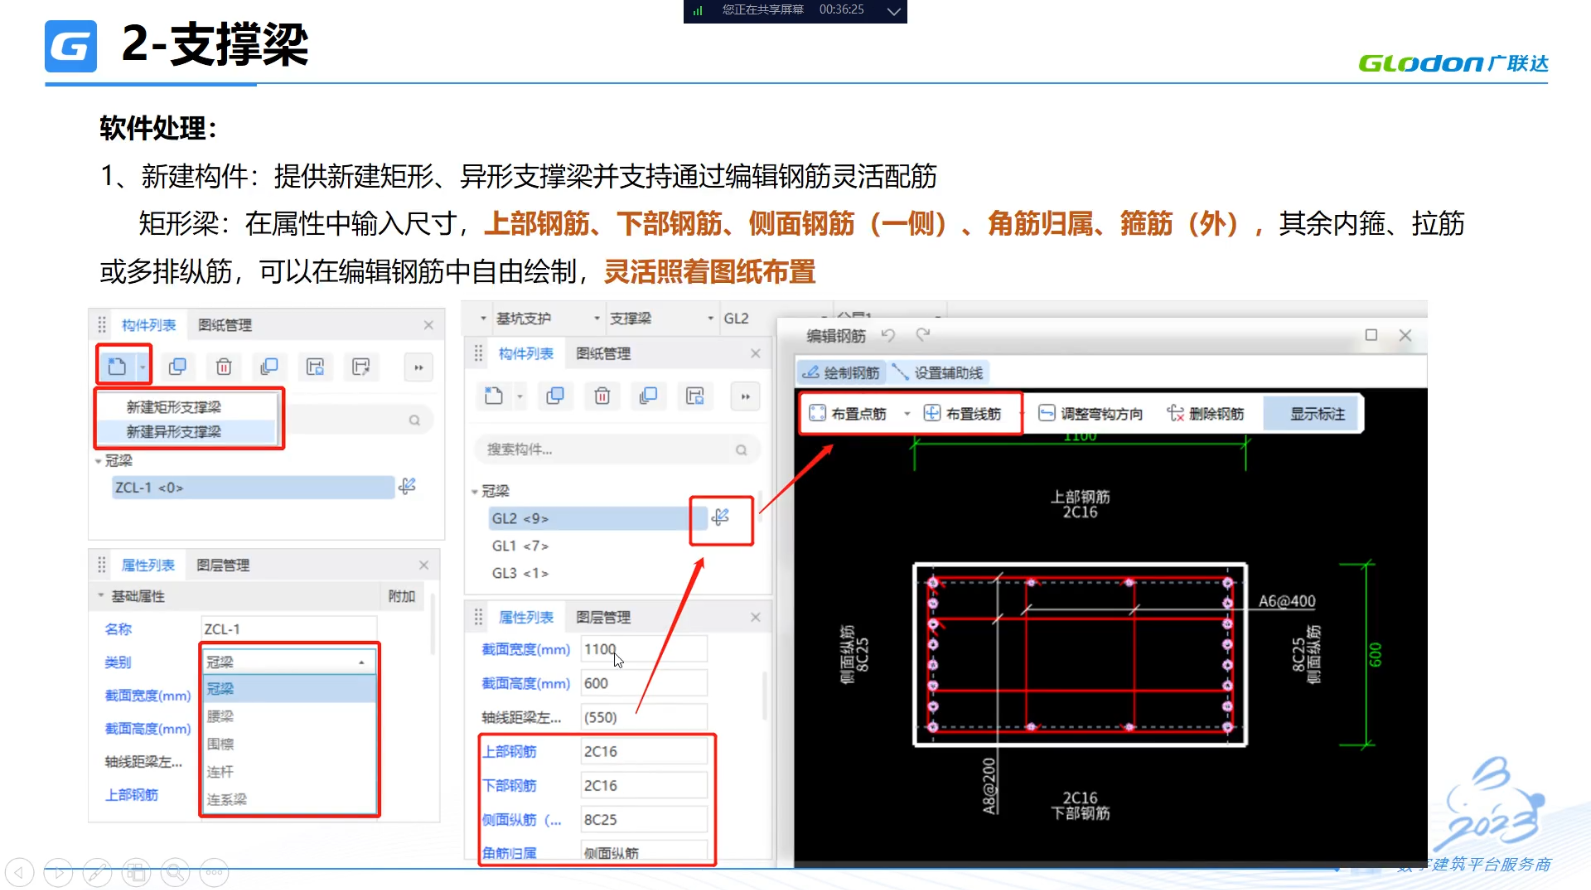Collapse the 基础属性 section
Viewport: 1591px width, 890px height.
click(x=100, y=596)
